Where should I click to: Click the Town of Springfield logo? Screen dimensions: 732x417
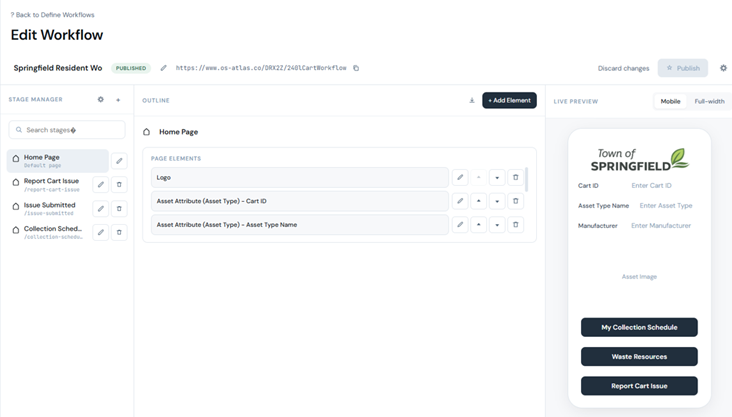(x=639, y=160)
